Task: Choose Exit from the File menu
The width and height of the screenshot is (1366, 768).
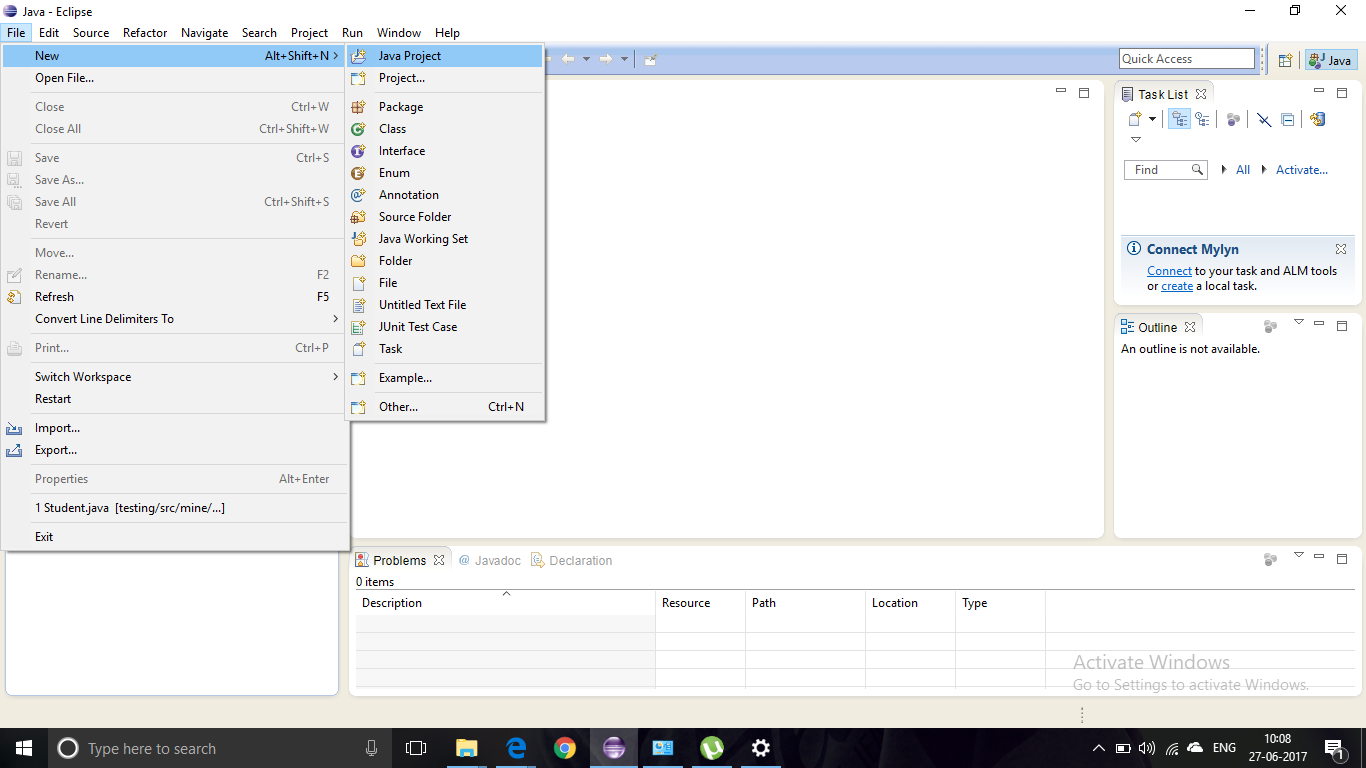Action: 174,537
